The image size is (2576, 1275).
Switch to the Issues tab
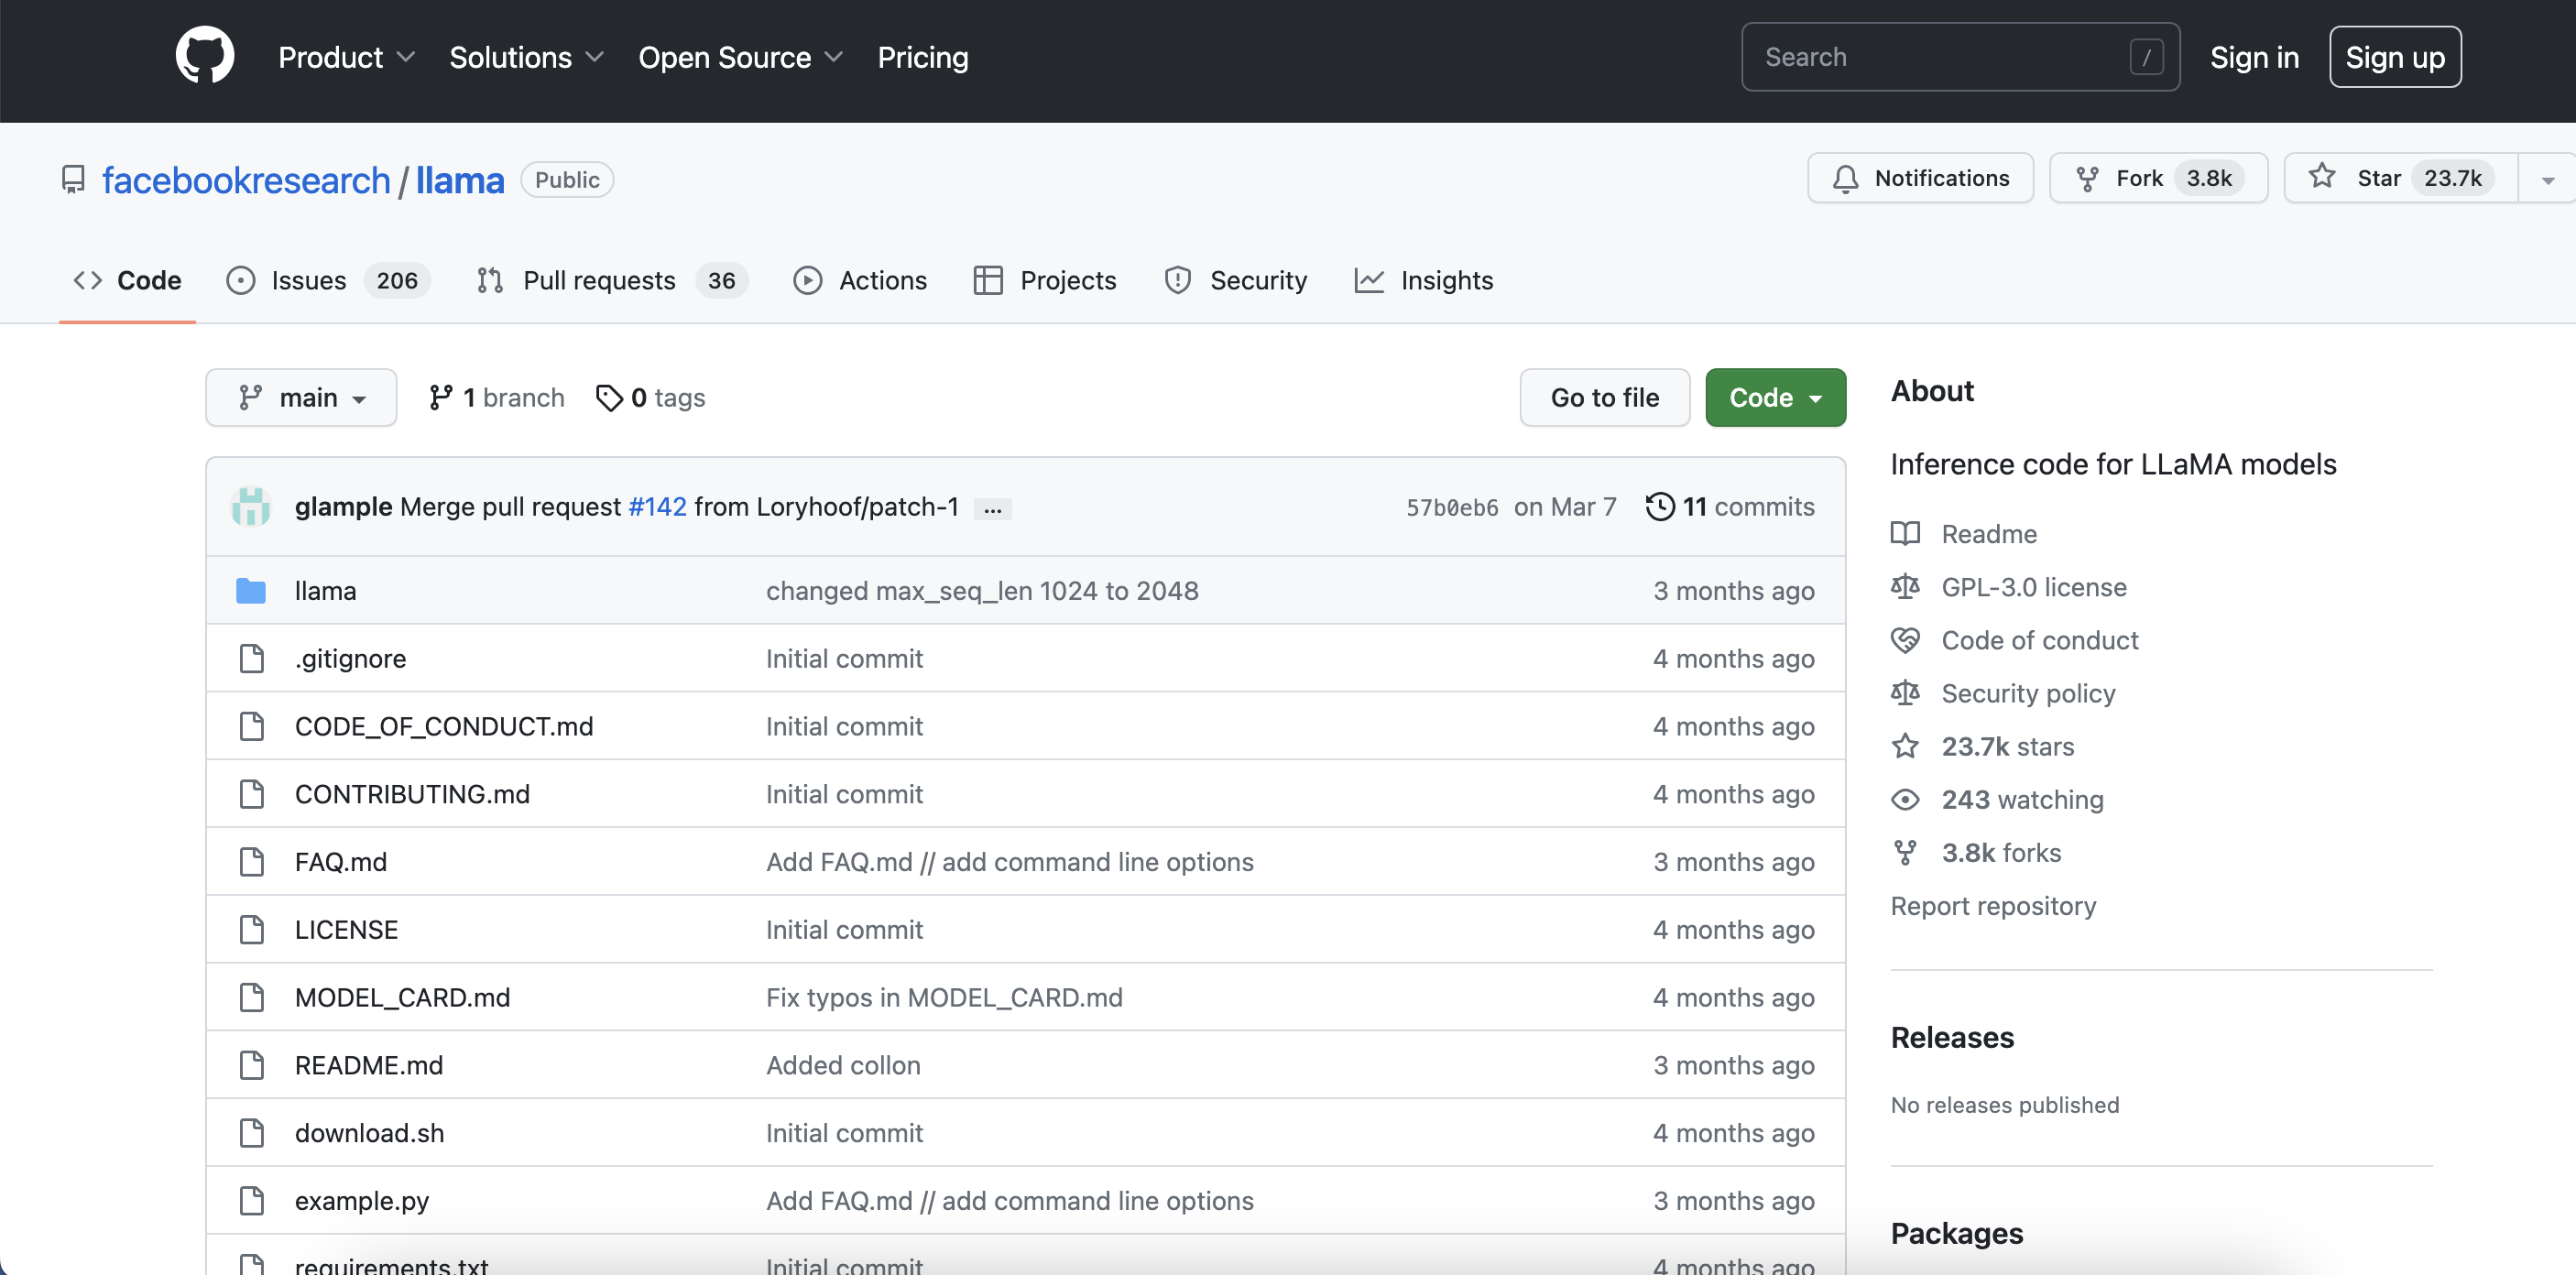pos(328,281)
